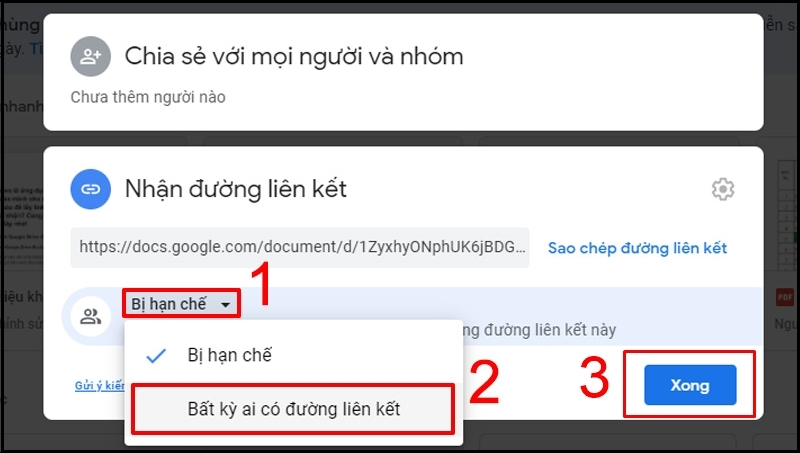Click the people group icon

[x=91, y=317]
